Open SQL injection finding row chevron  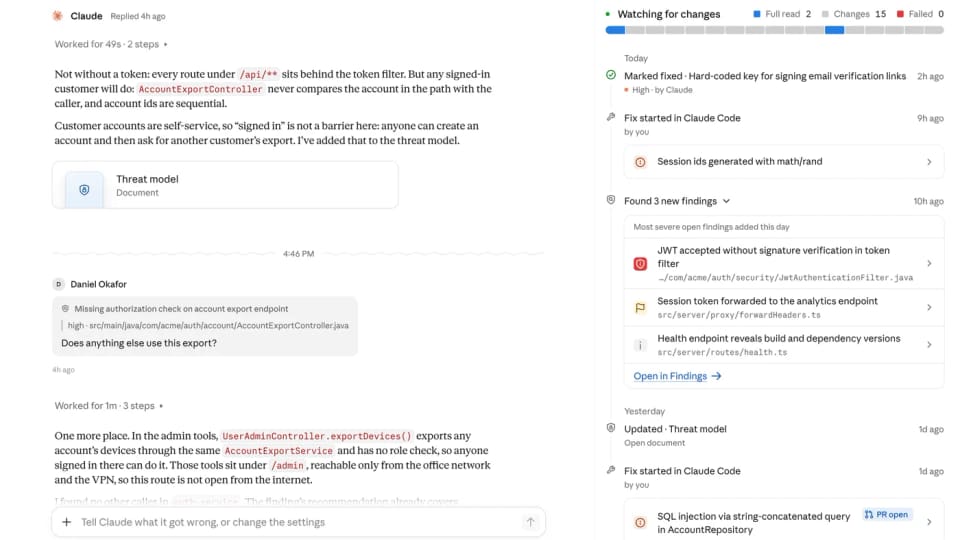pyautogui.click(x=929, y=522)
